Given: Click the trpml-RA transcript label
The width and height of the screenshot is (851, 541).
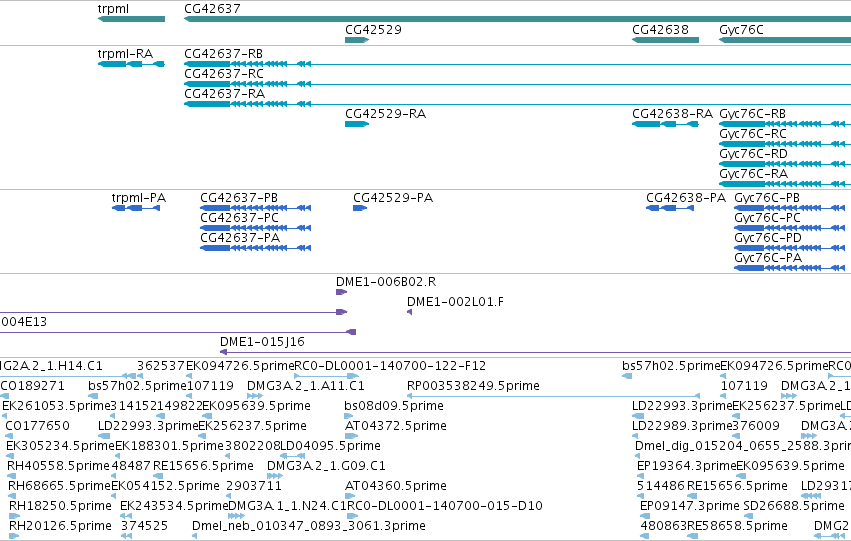Looking at the screenshot, I should coord(125,54).
